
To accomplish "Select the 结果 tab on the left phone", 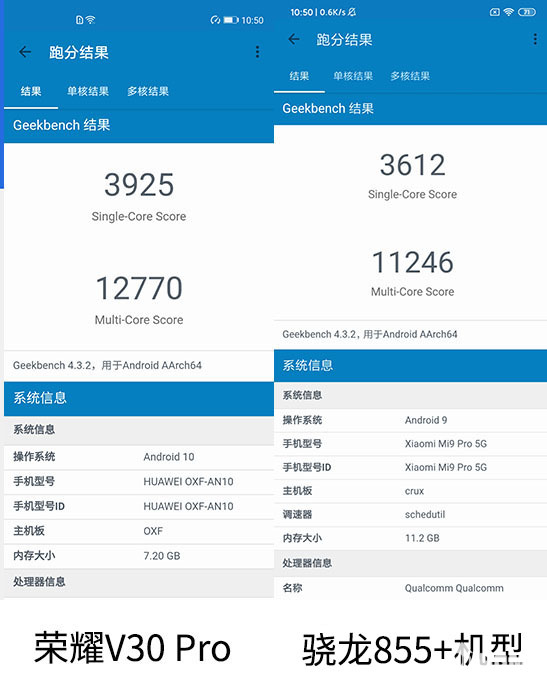I will click(31, 92).
